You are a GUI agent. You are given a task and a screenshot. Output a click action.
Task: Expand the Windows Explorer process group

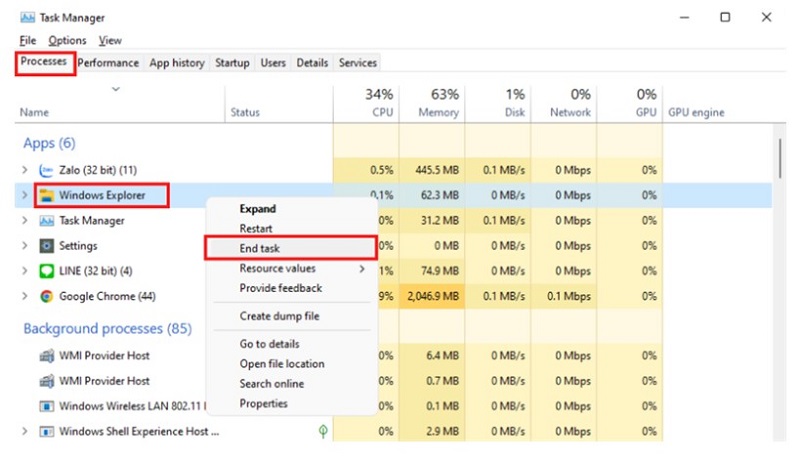tap(24, 195)
